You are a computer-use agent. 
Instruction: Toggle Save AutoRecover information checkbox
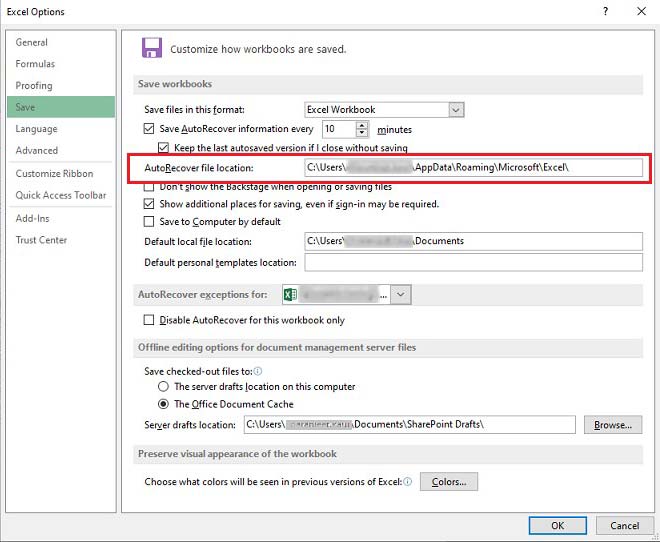149,129
